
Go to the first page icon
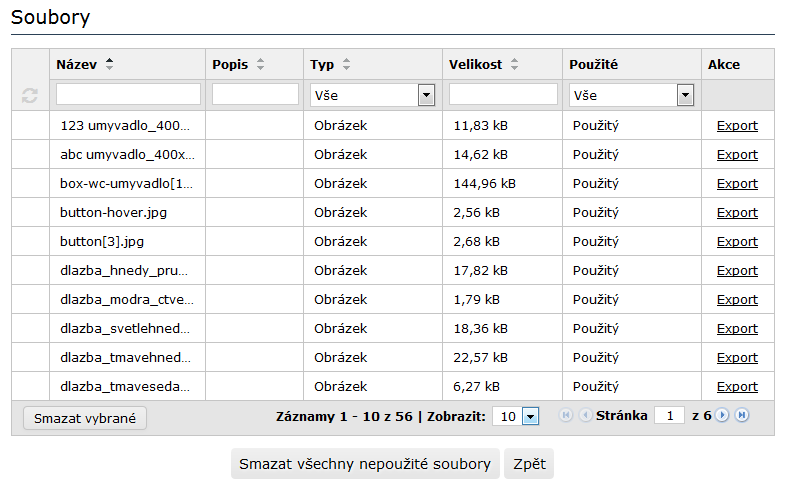566,416
